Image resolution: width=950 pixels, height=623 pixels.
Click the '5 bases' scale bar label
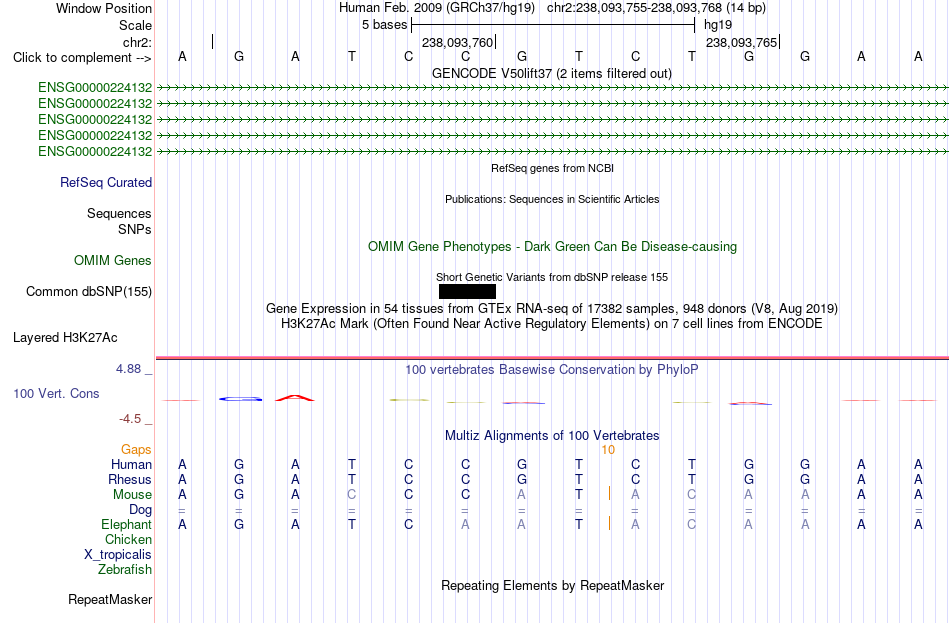pyautogui.click(x=385, y=25)
